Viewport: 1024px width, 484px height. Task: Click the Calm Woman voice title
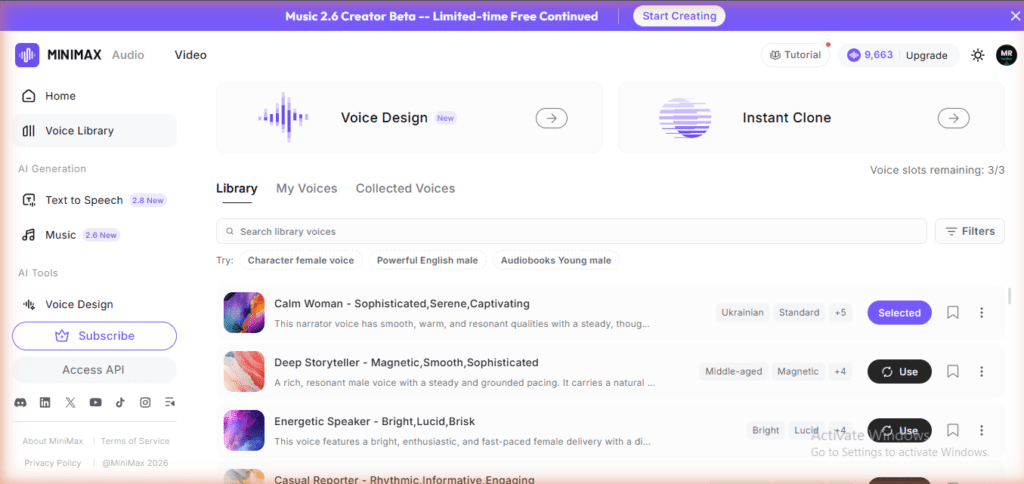(x=402, y=304)
